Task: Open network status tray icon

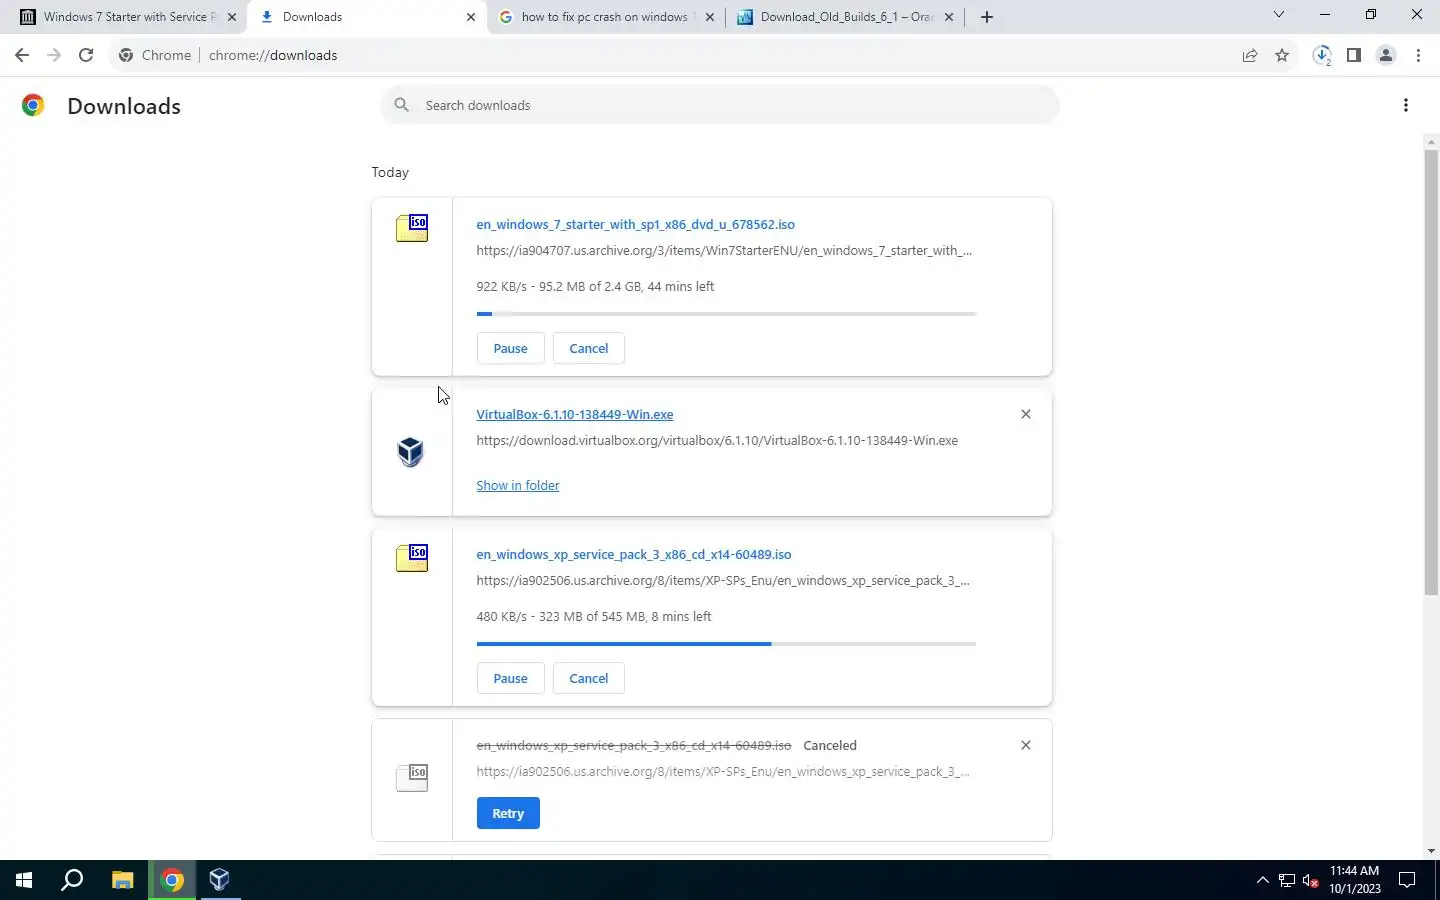Action: click(1287, 881)
